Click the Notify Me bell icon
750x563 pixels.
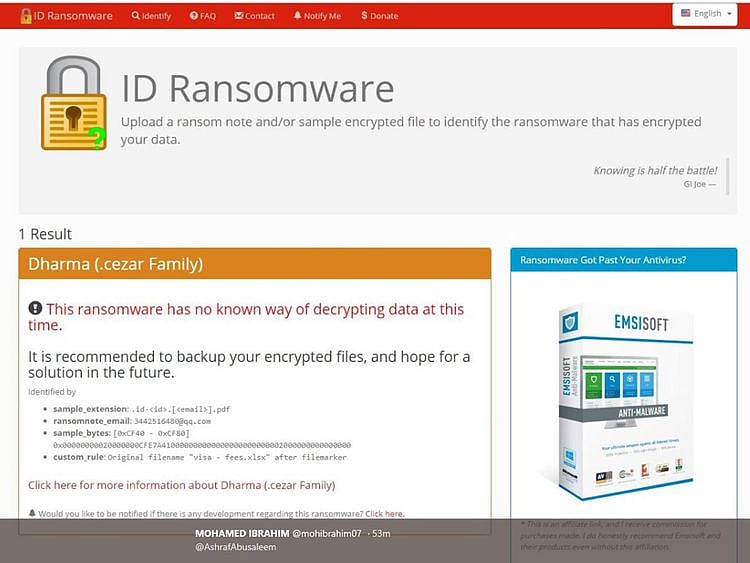[298, 16]
